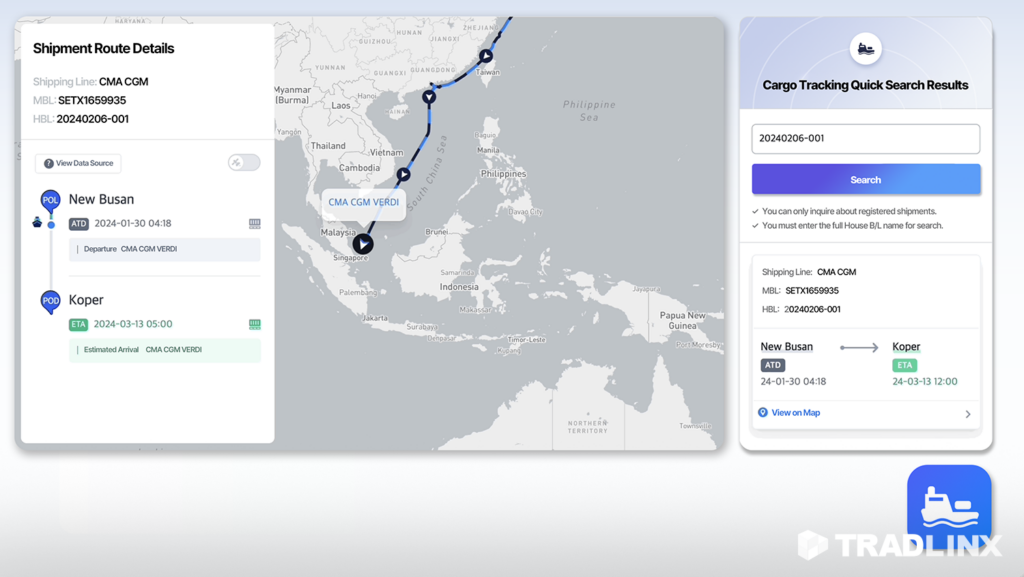This screenshot has height=577, width=1024.
Task: Click the CMA CGM shipping line in route details
Action: pyautogui.click(x=123, y=82)
